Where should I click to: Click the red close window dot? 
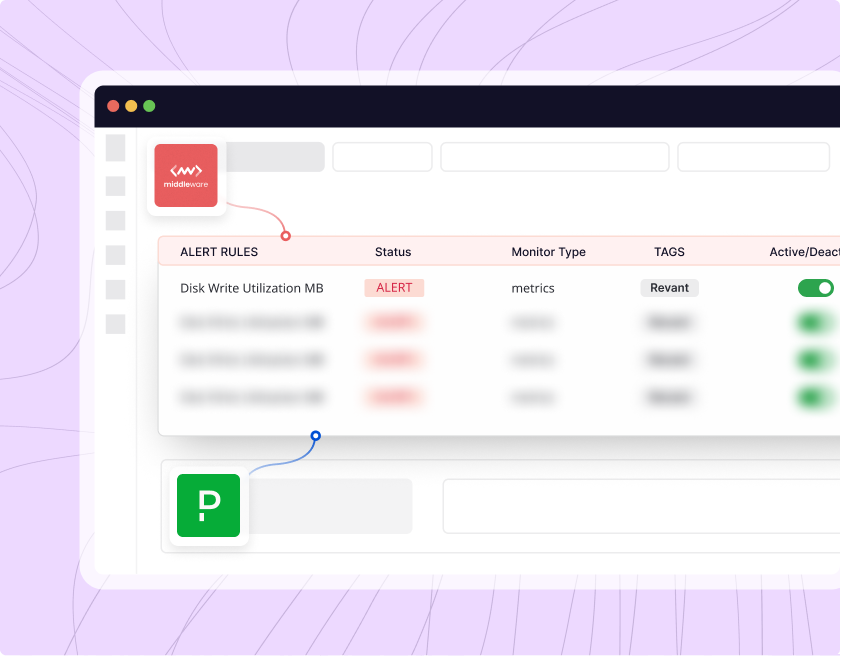pyautogui.click(x=113, y=106)
